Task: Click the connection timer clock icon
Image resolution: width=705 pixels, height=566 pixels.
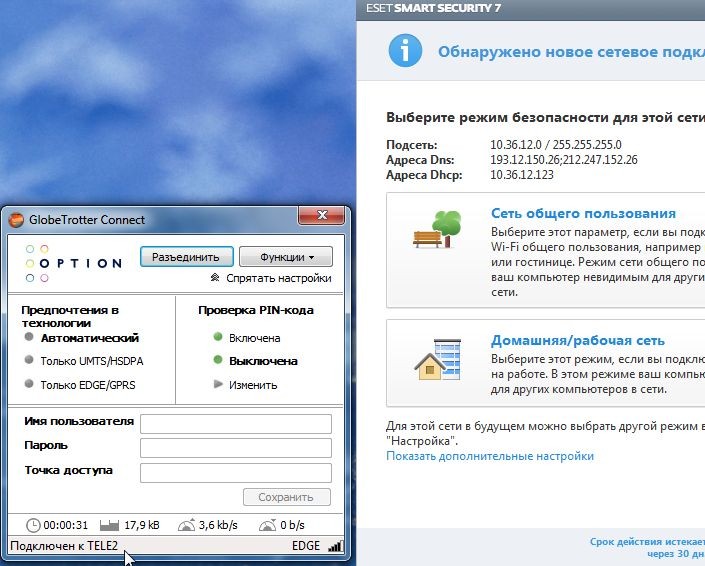Action: pyautogui.click(x=33, y=525)
